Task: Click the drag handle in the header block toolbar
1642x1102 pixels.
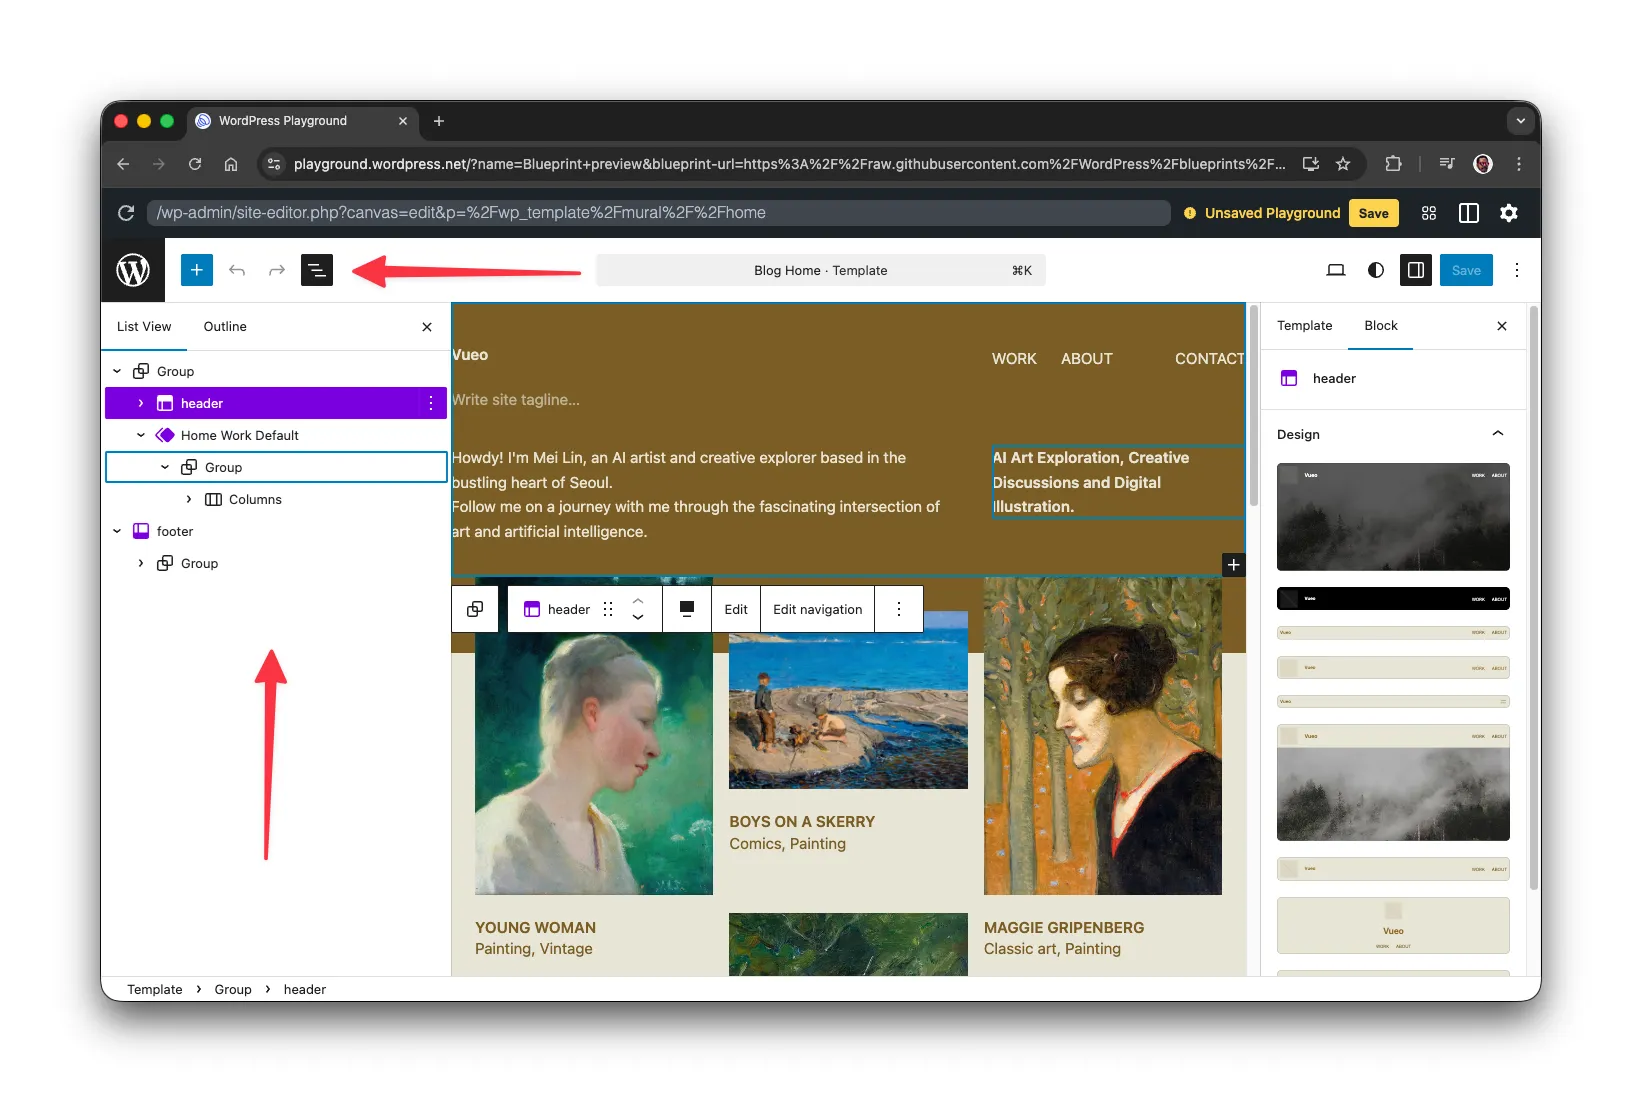Action: [x=607, y=609]
